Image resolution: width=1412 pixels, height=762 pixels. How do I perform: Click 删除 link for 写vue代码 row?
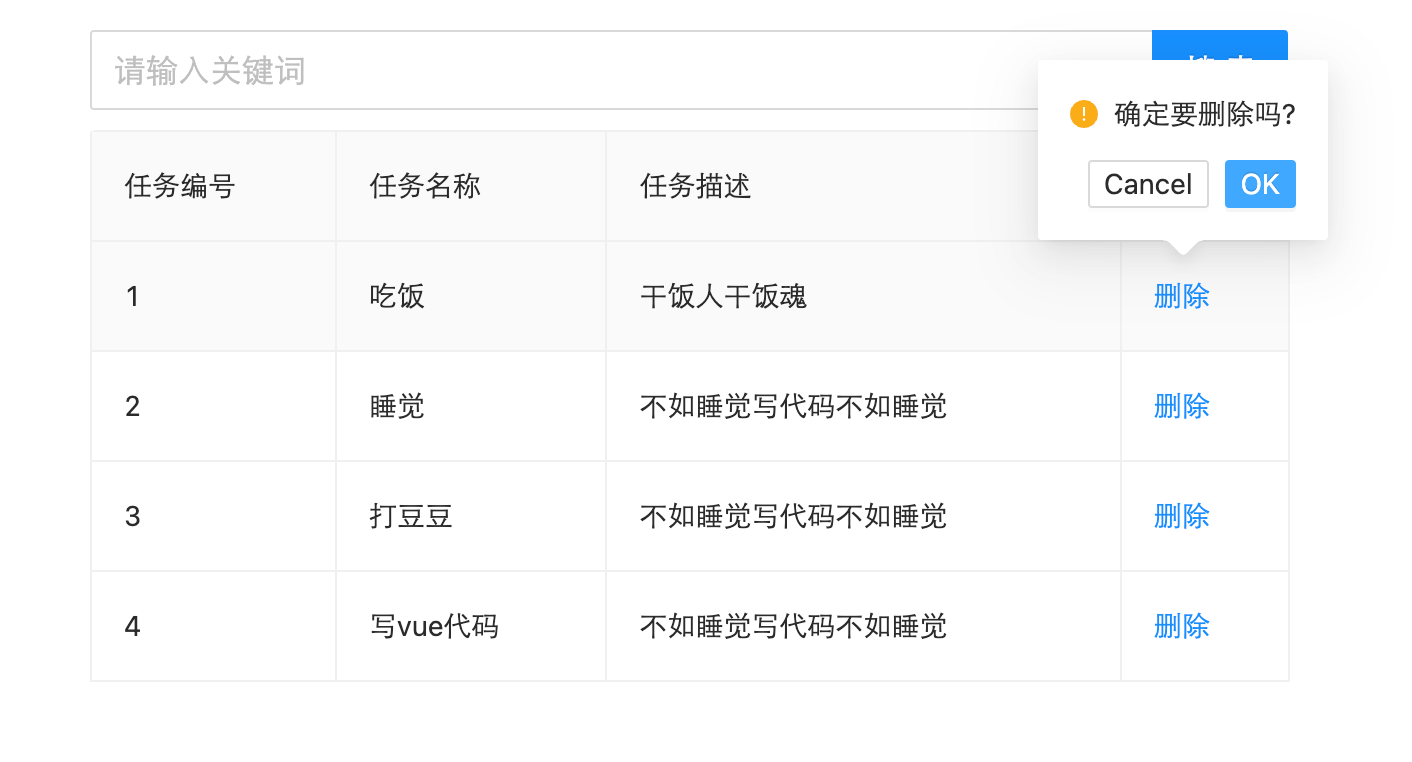click(1182, 626)
